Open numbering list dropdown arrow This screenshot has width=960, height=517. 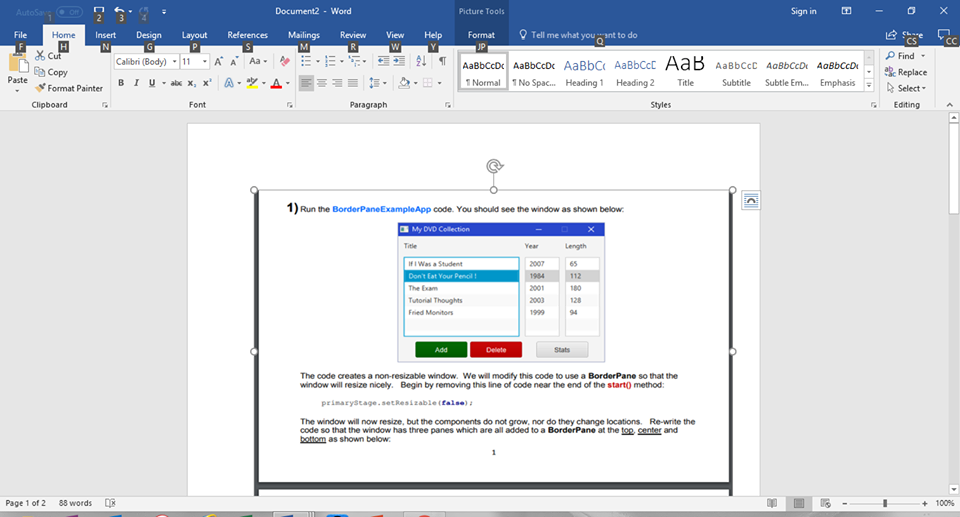(341, 61)
